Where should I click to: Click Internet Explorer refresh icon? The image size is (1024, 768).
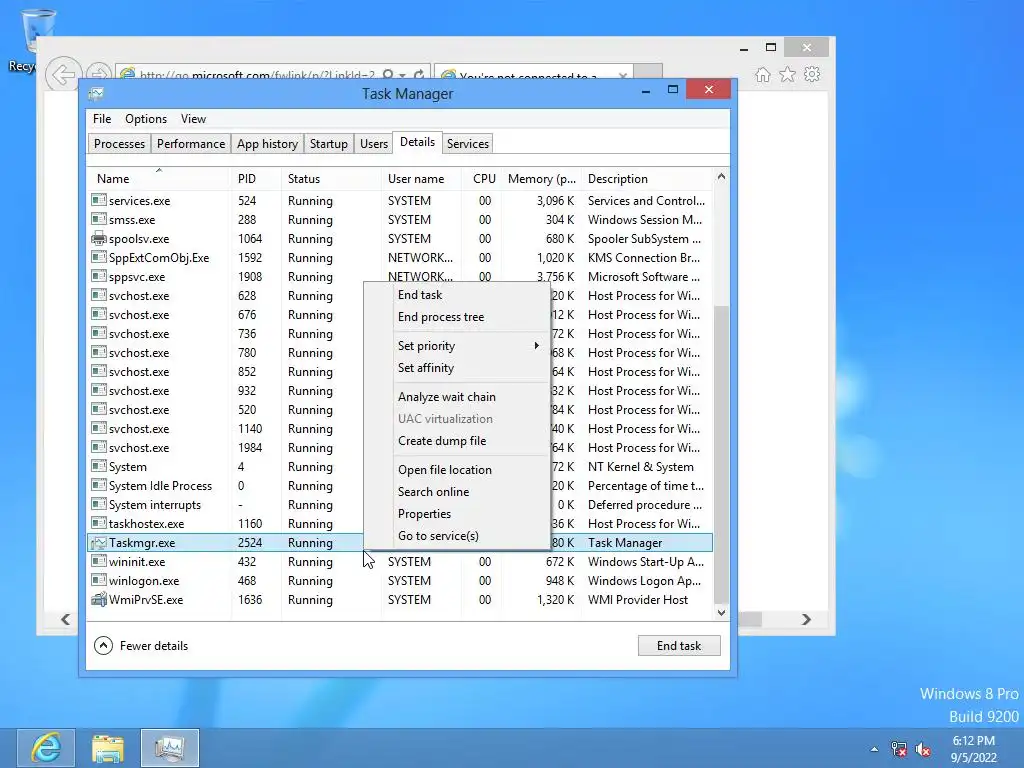[419, 75]
